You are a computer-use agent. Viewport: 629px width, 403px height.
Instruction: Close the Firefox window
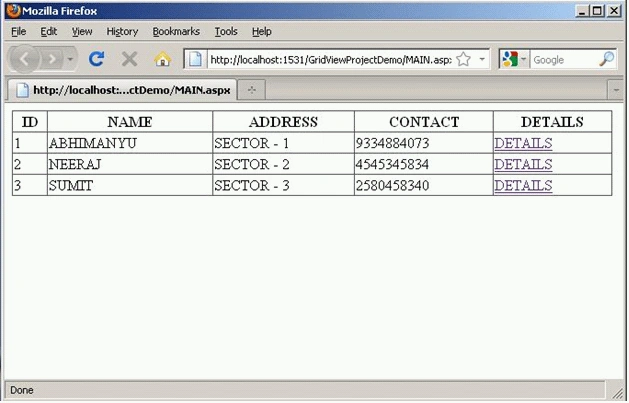614,11
